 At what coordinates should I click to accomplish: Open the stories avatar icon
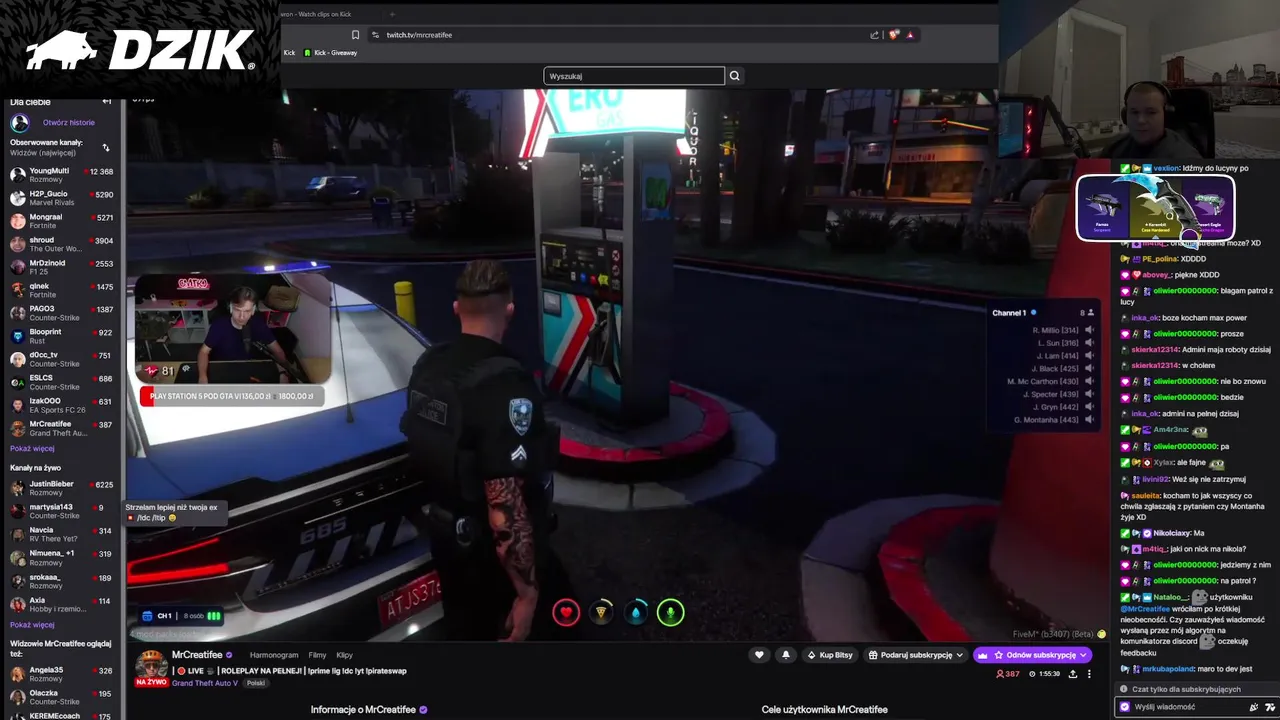[20, 123]
